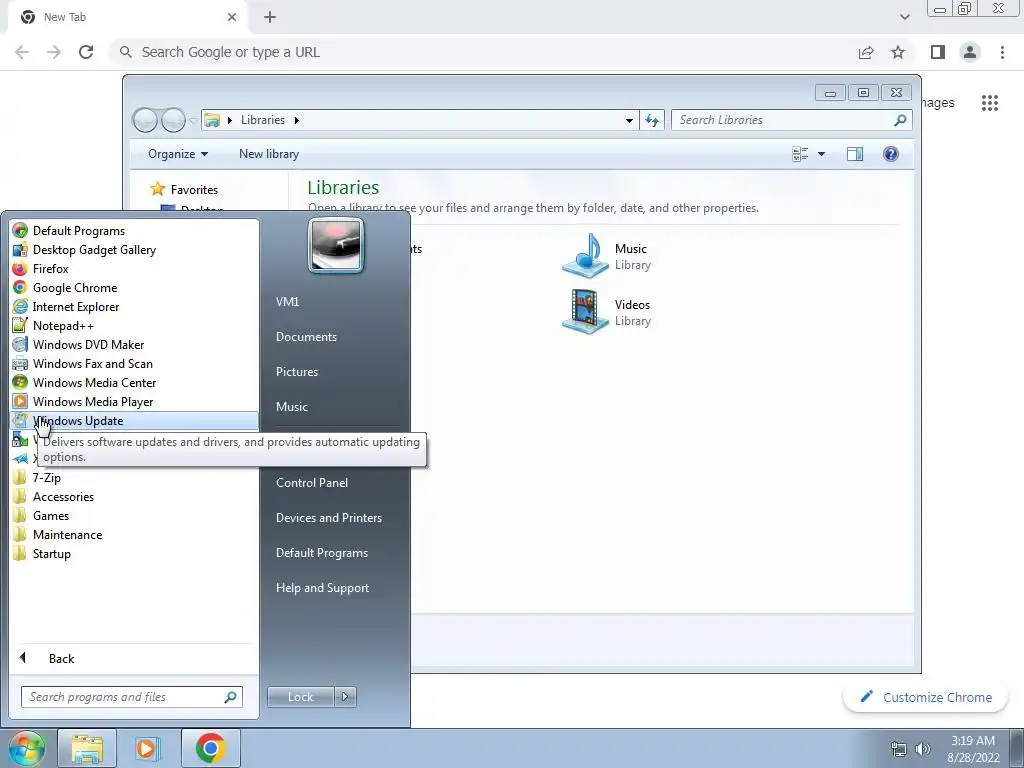The image size is (1024, 768).
Task: Switch to Chrome on the taskbar
Action: (210, 748)
